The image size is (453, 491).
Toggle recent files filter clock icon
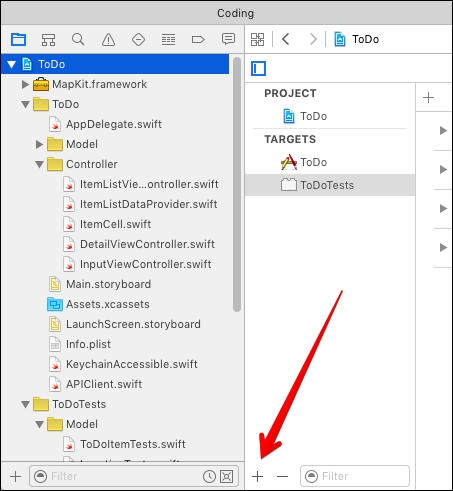click(209, 476)
